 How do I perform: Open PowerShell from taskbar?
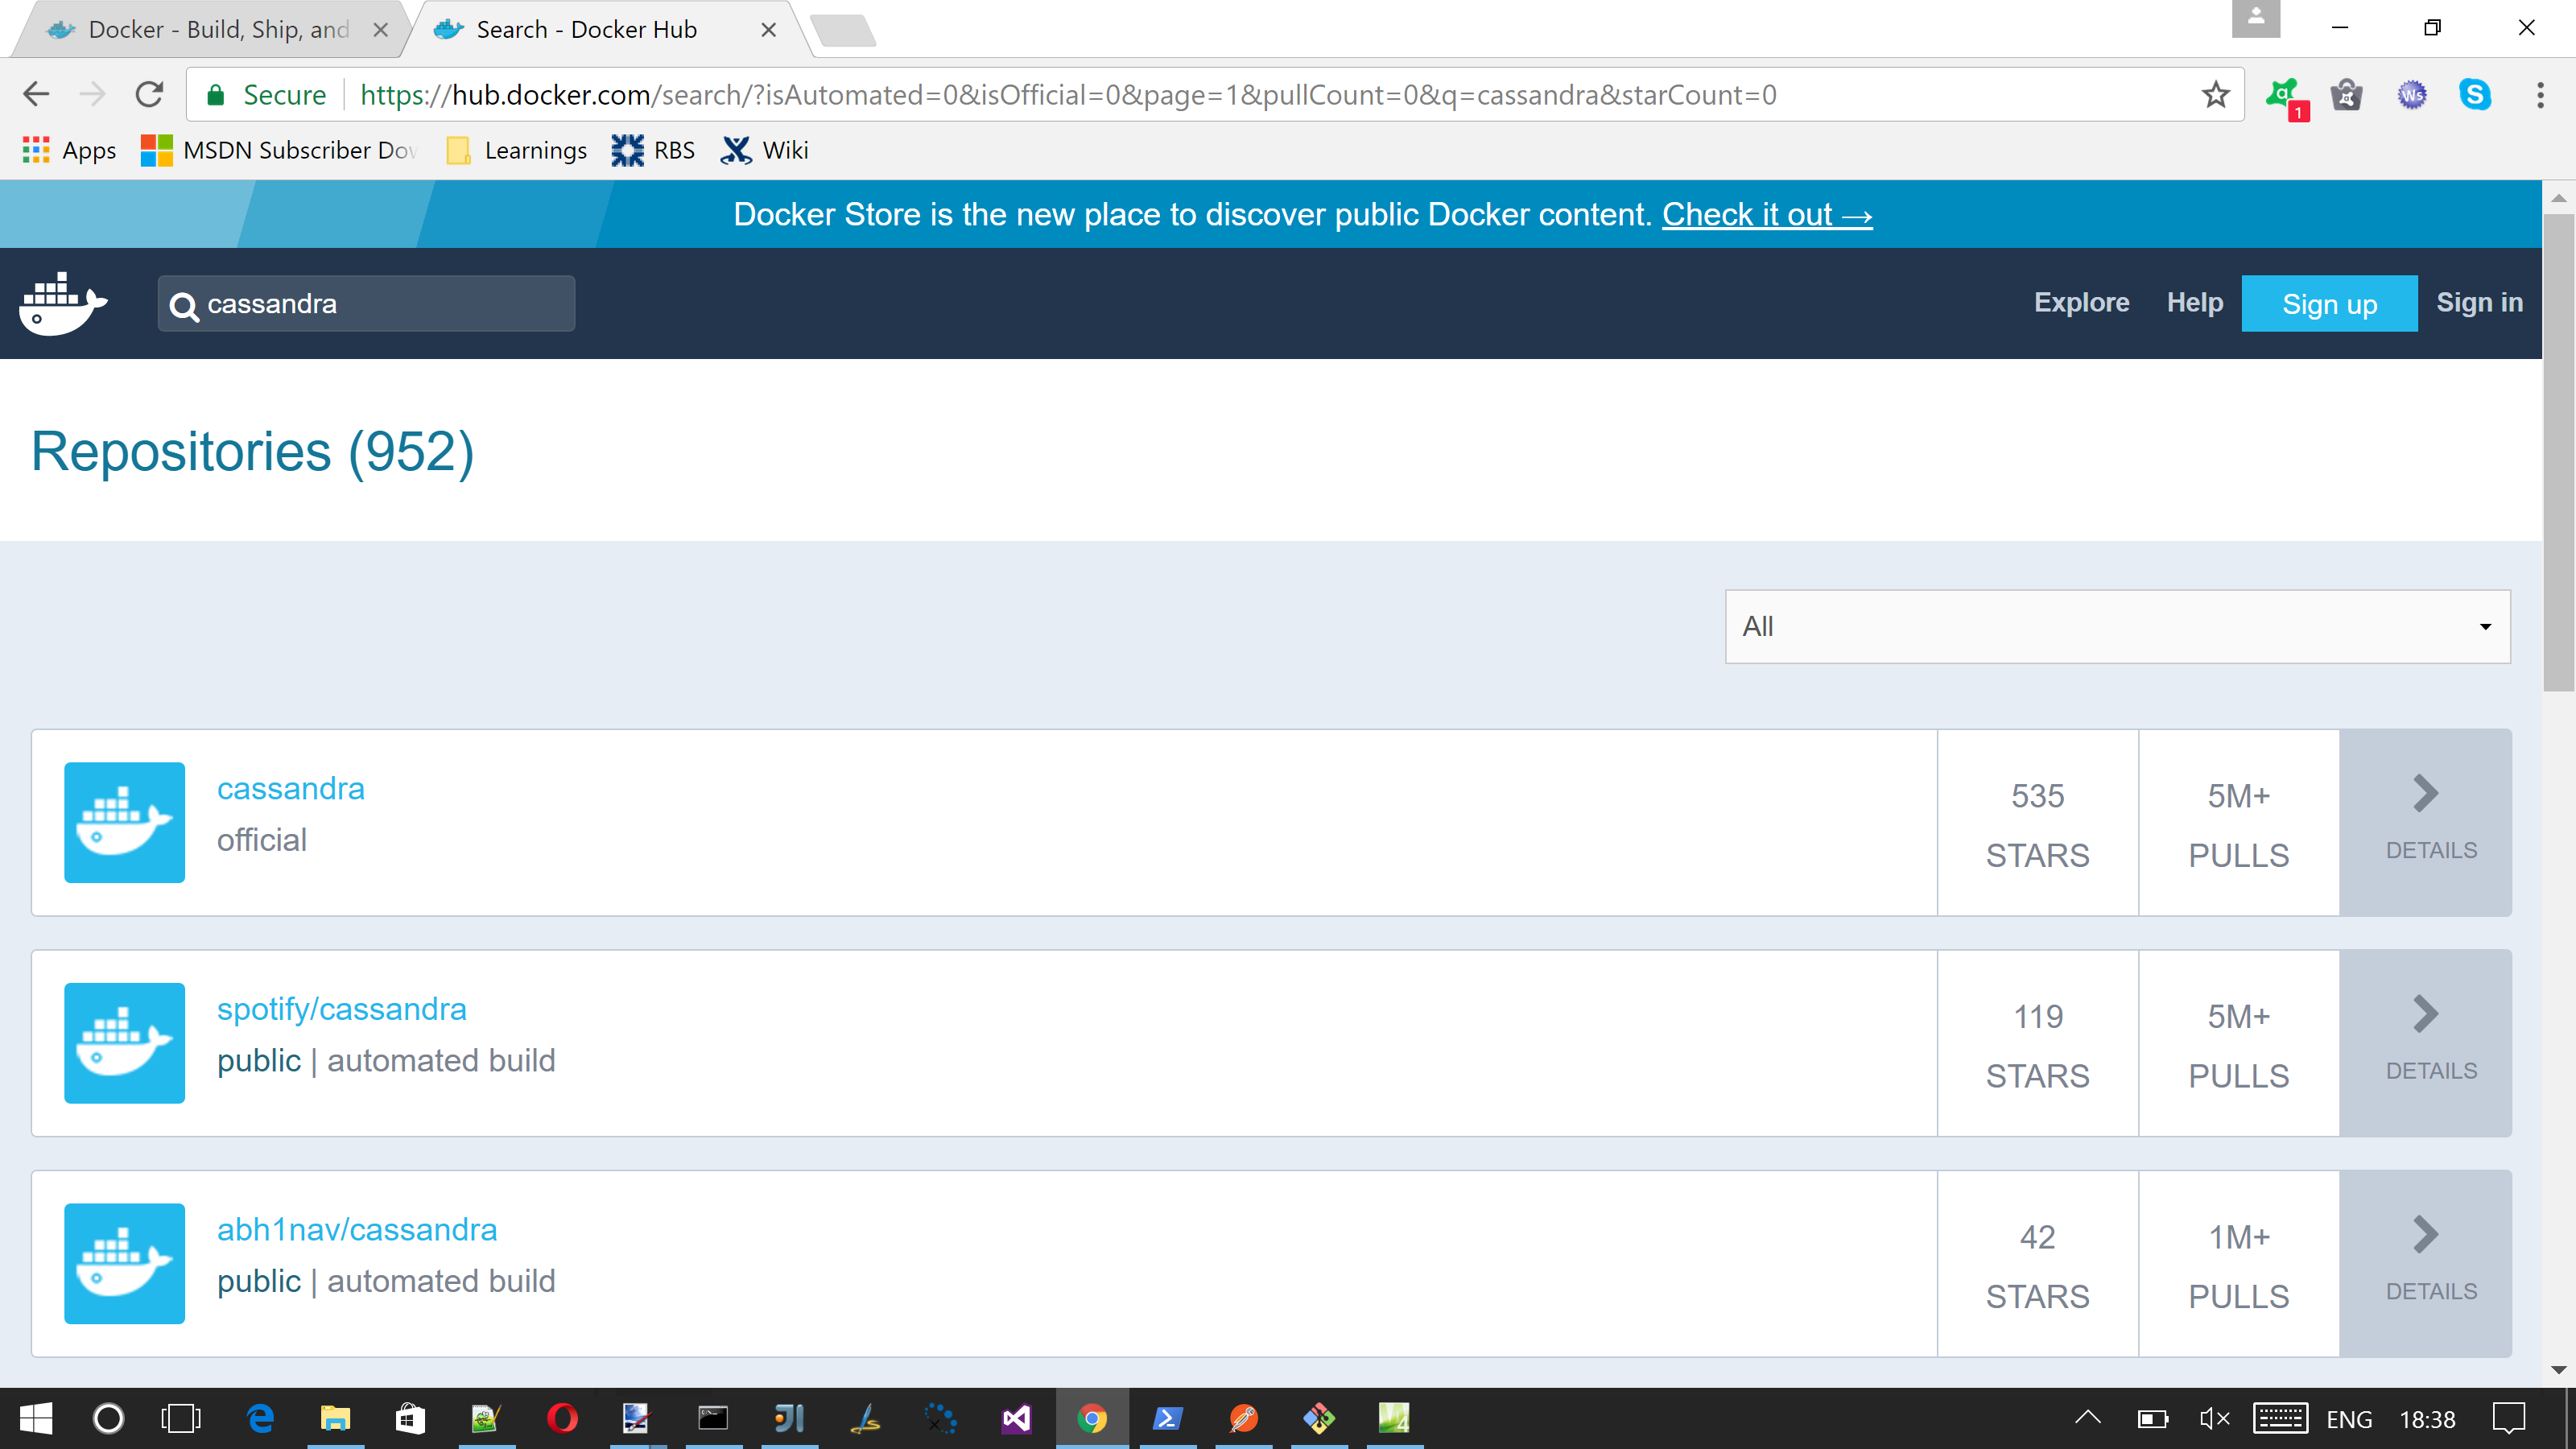[1167, 1418]
